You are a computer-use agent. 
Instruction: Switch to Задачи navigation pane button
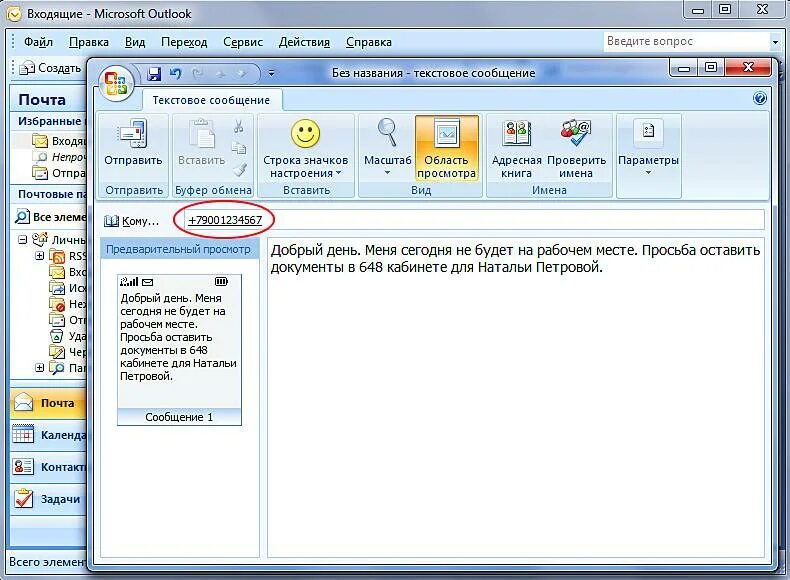48,499
